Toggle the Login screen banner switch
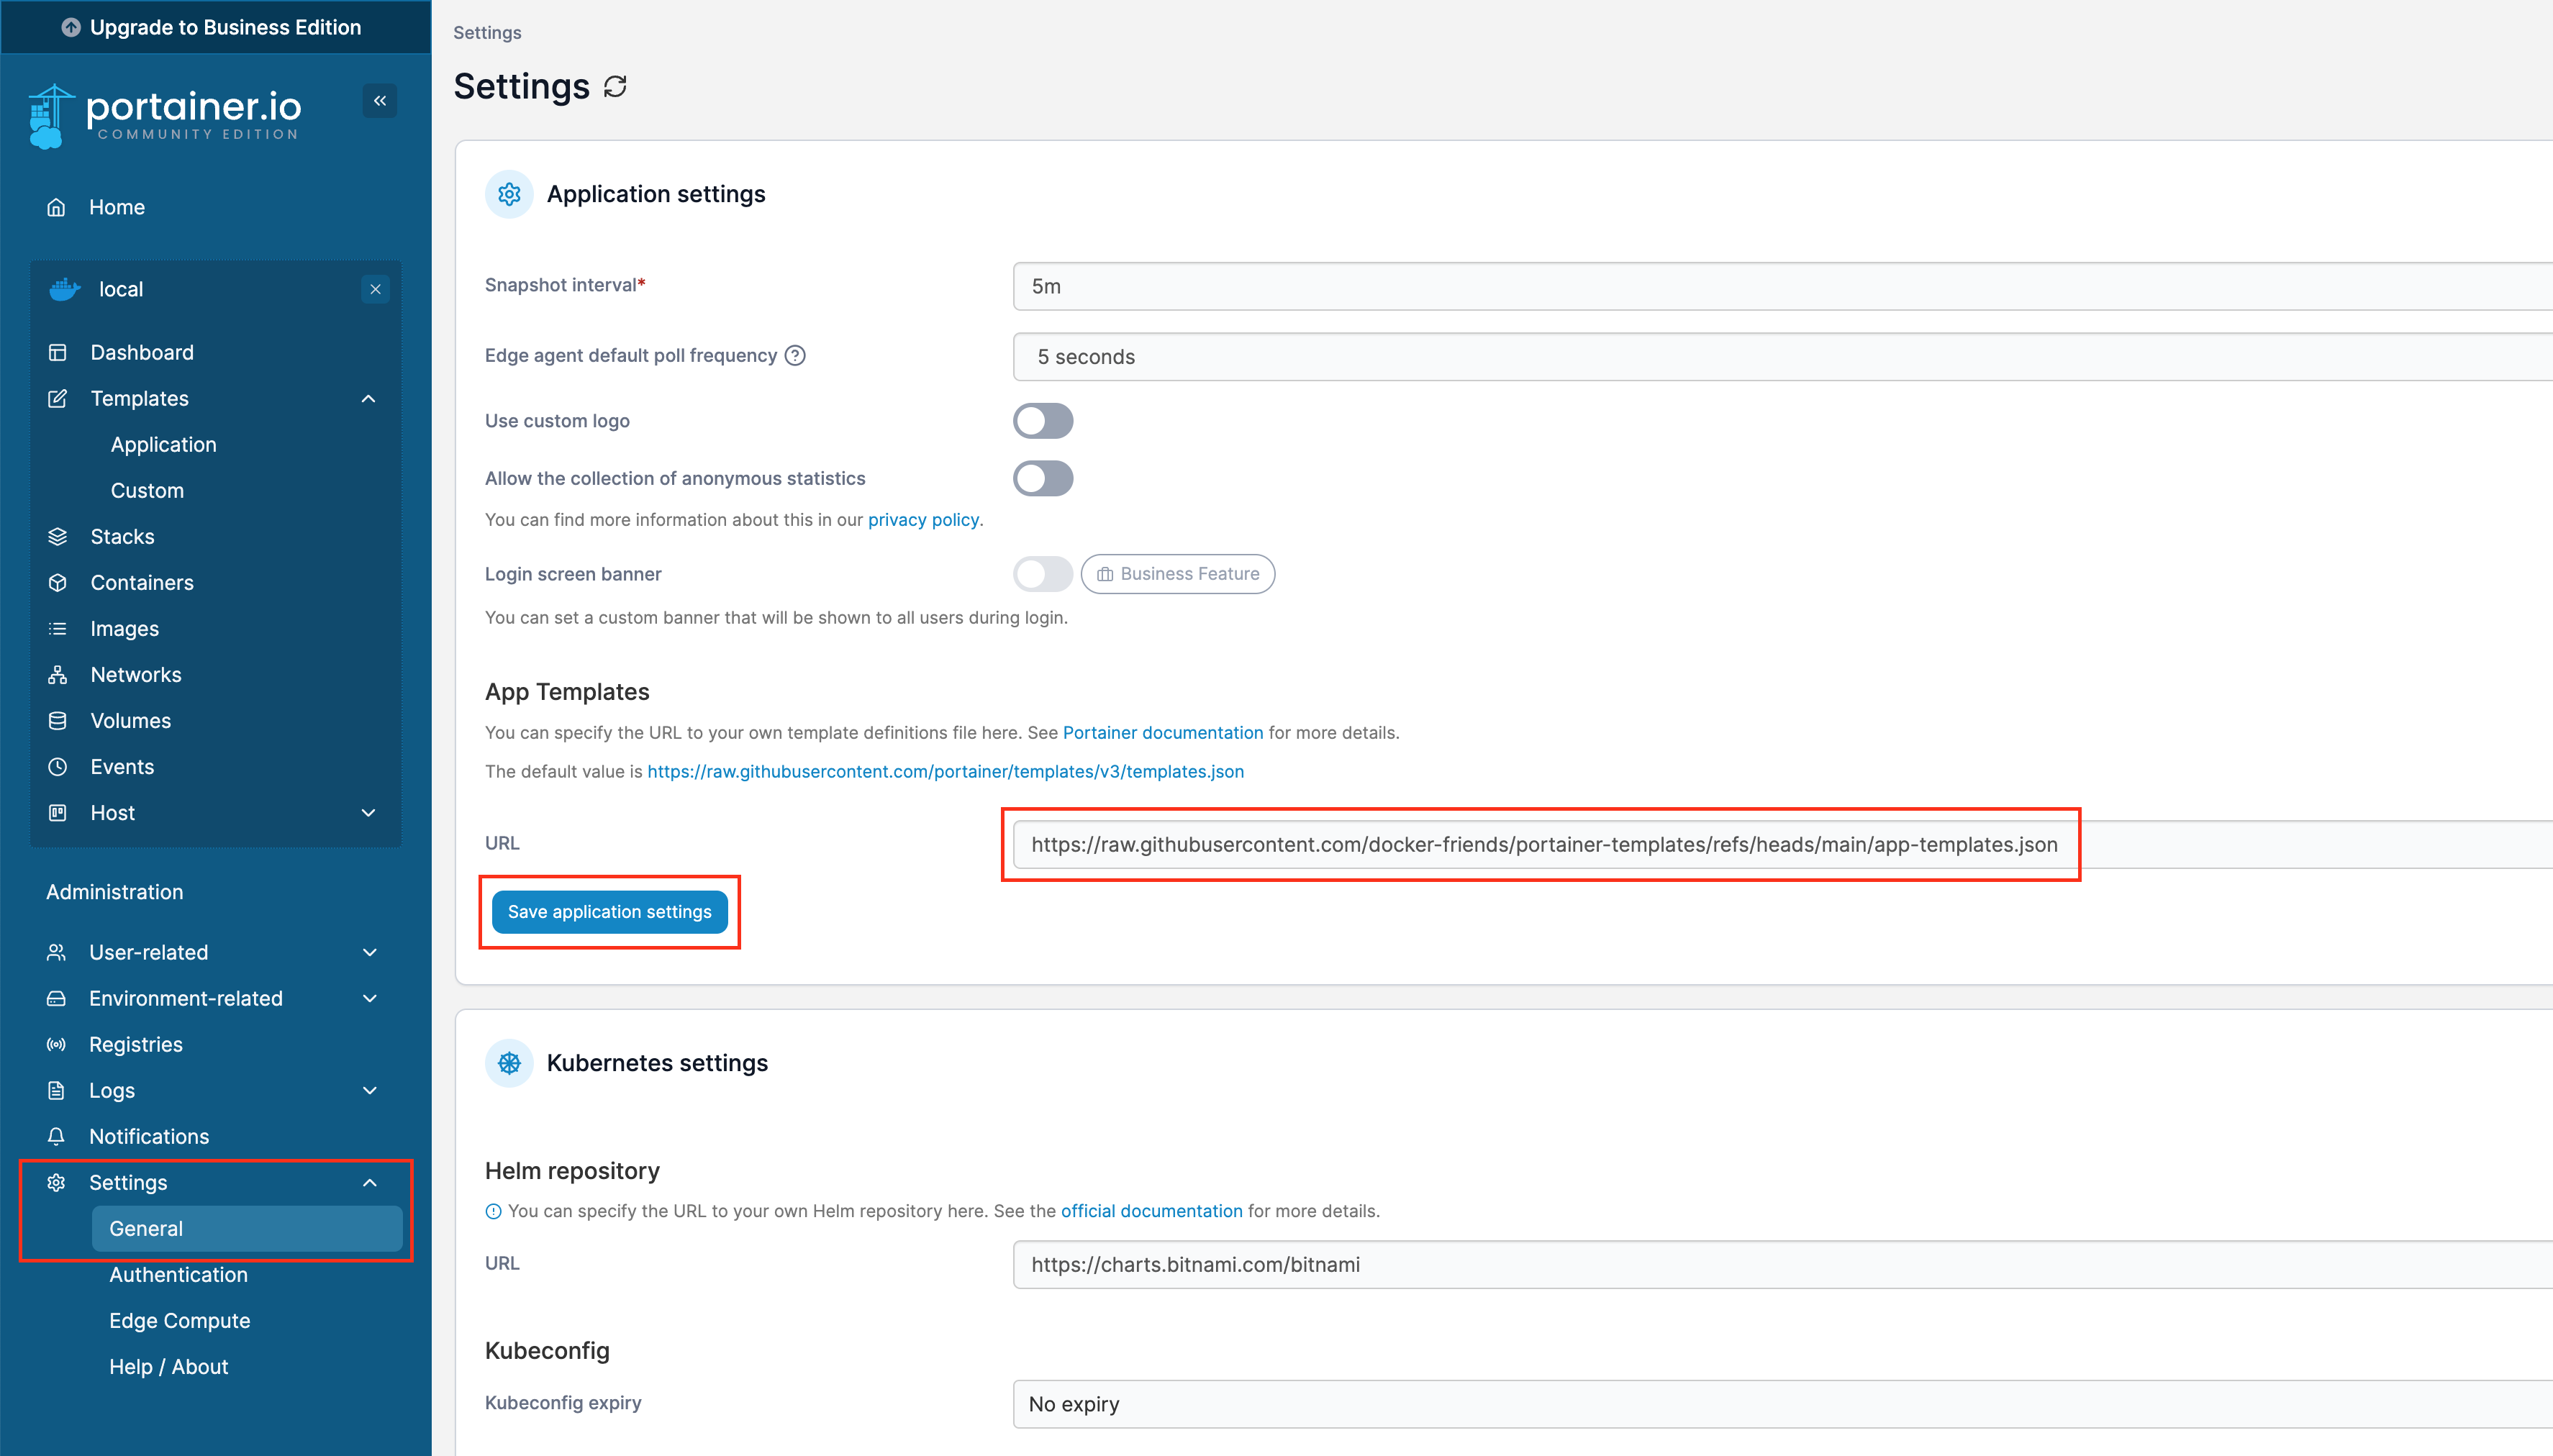The width and height of the screenshot is (2553, 1456). coord(1042,574)
